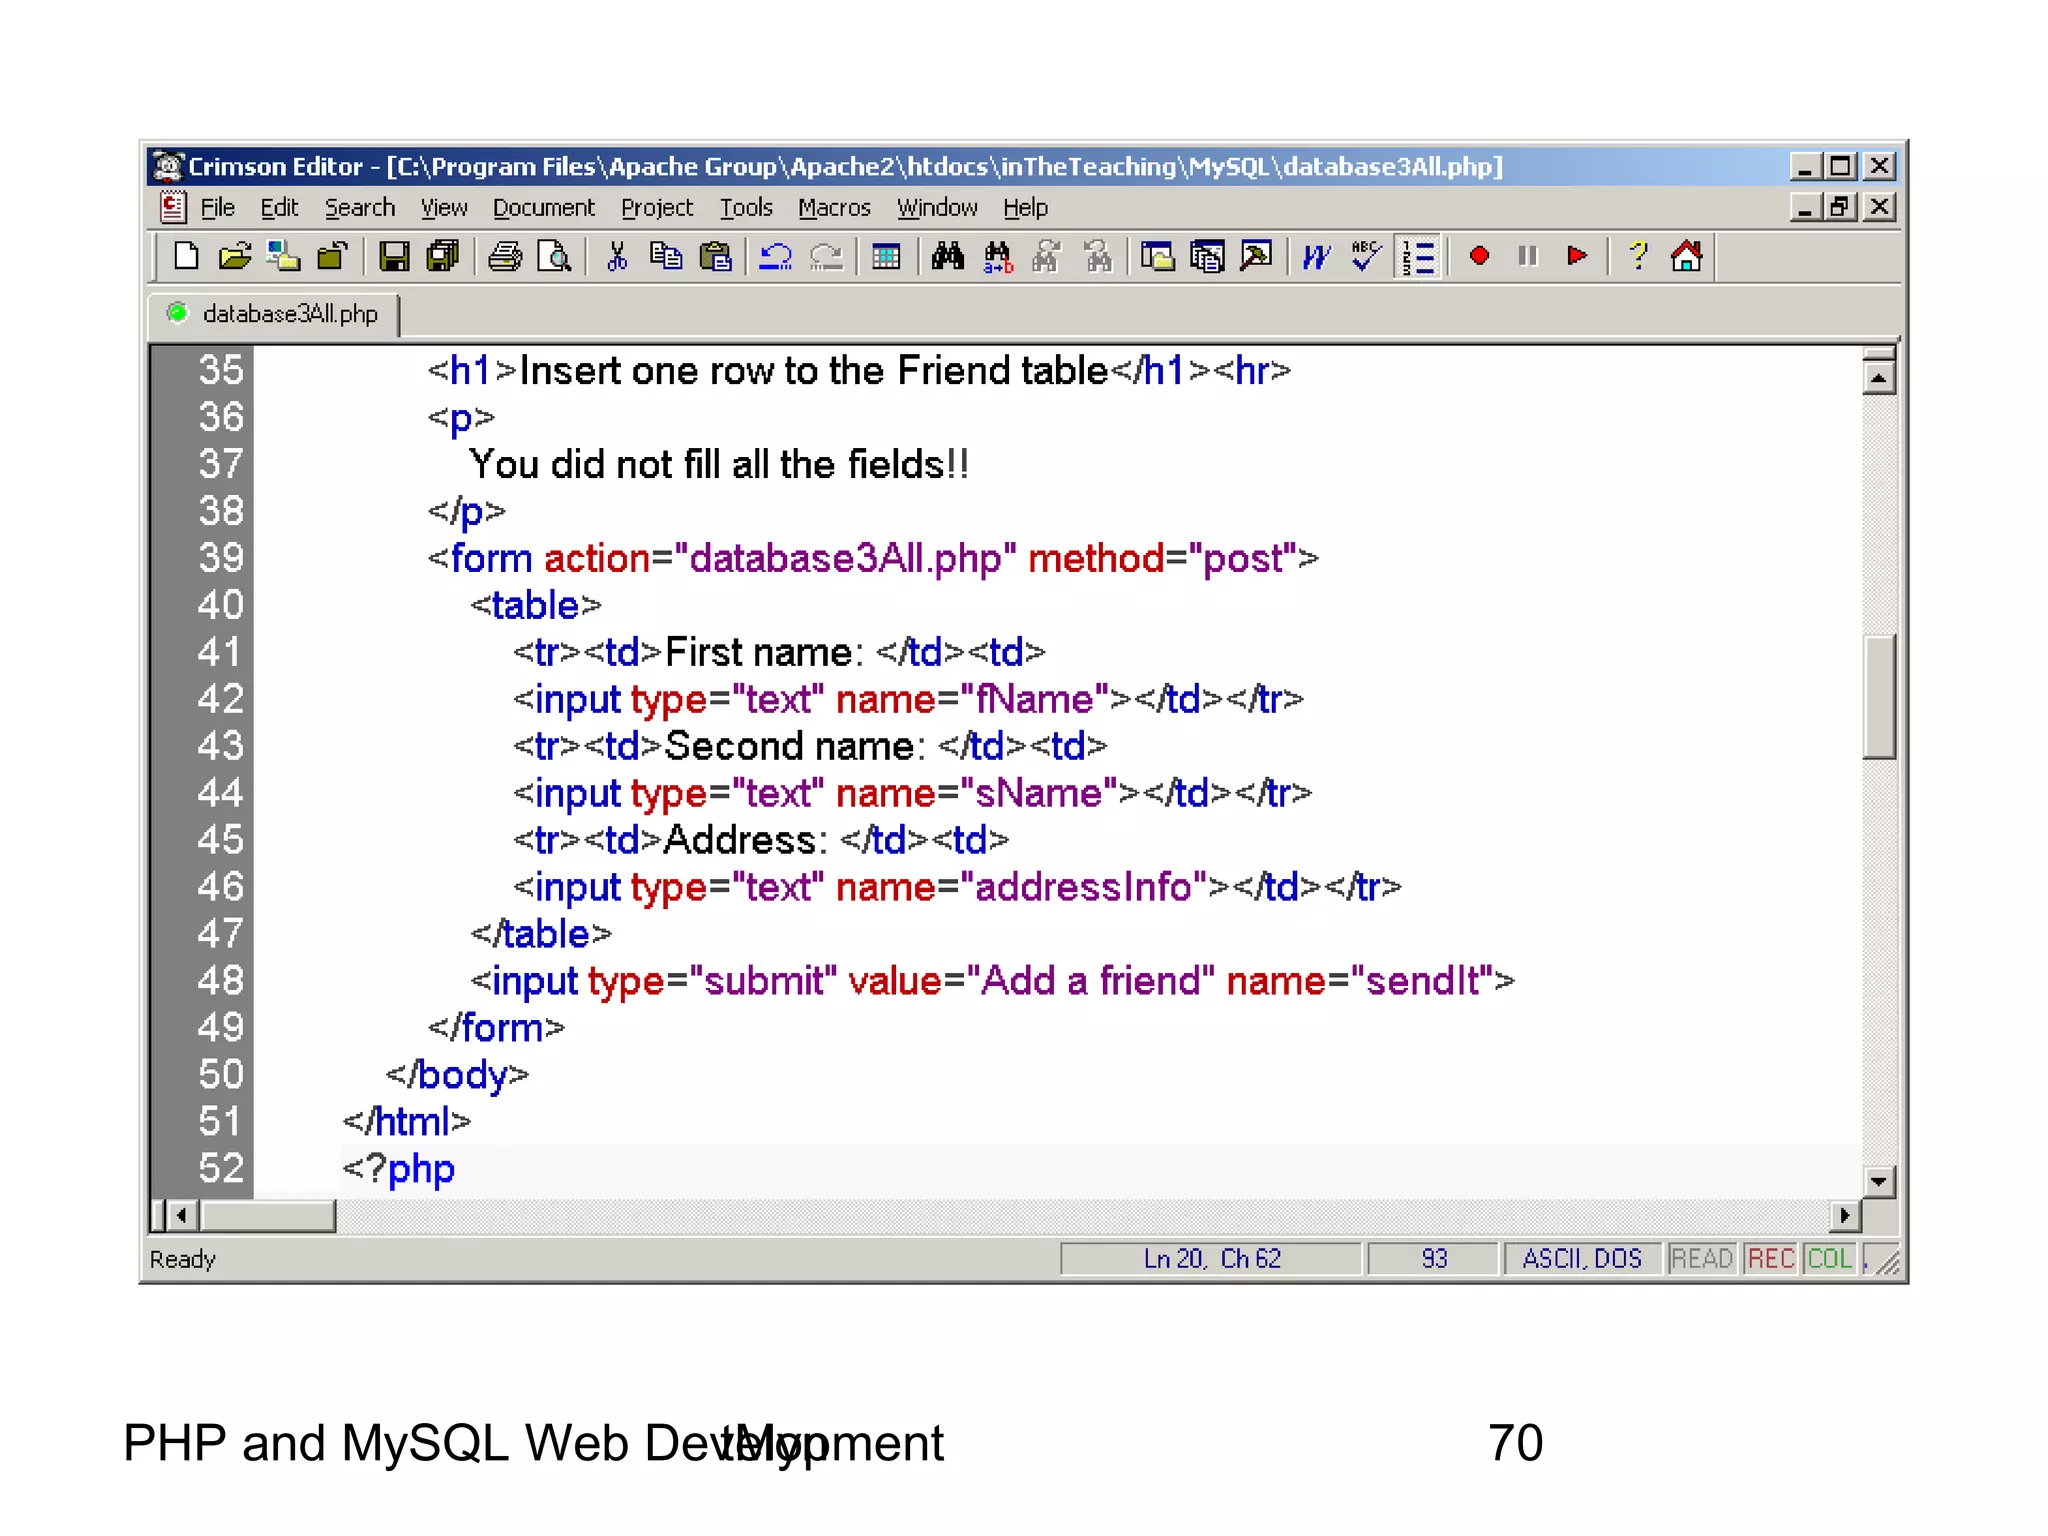Open the Search menu
Screen dimensions: 2048x1536
(x=359, y=208)
